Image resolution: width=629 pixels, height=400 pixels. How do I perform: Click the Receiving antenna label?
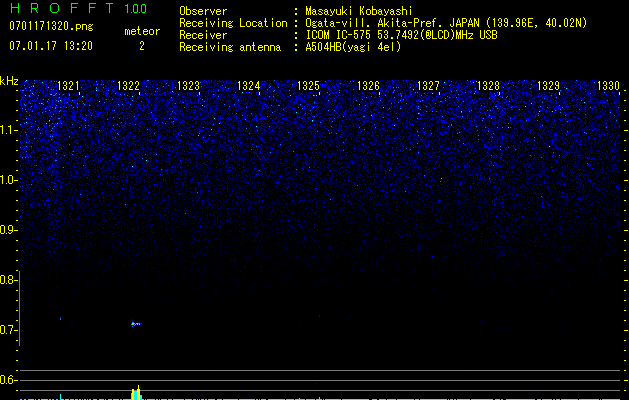tap(230, 47)
